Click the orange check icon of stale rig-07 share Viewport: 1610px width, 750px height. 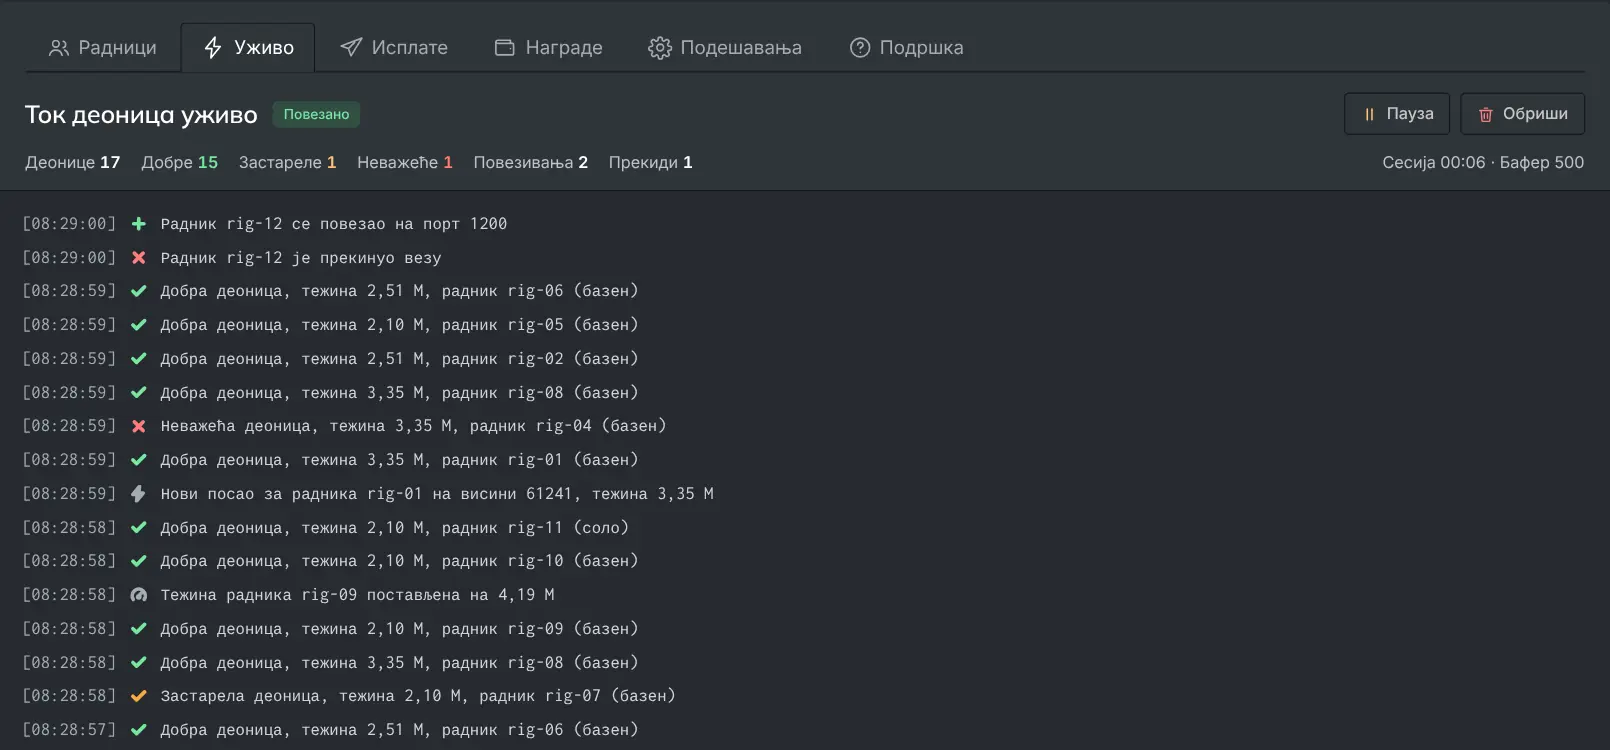click(x=139, y=696)
